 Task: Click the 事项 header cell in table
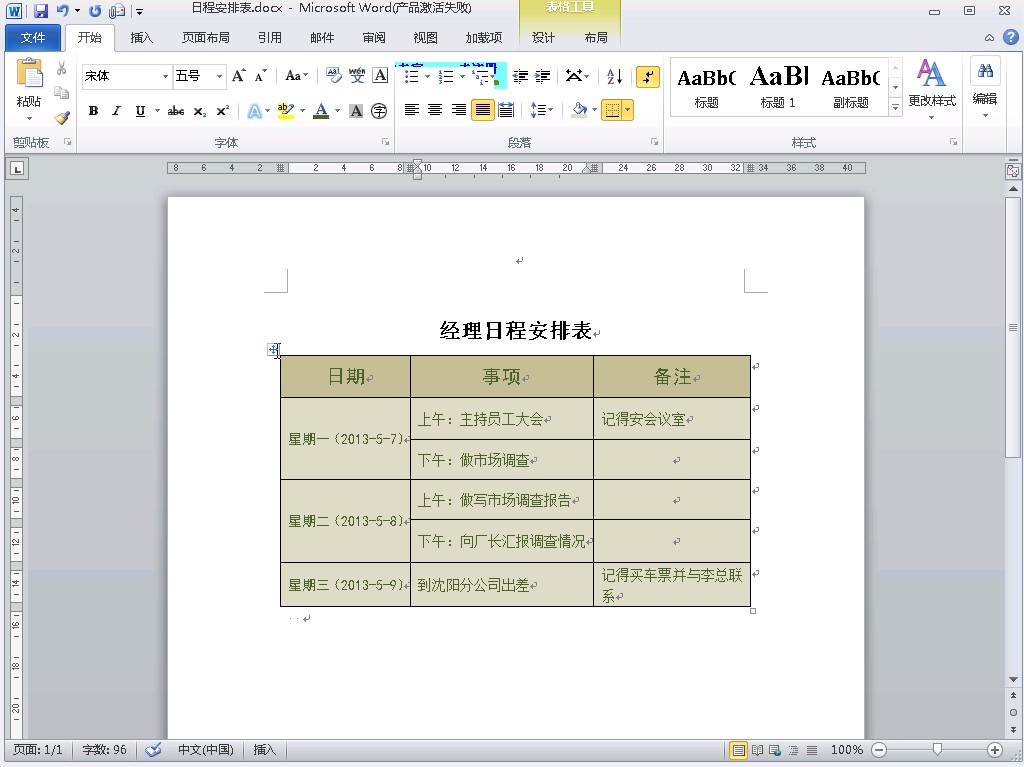pos(502,377)
